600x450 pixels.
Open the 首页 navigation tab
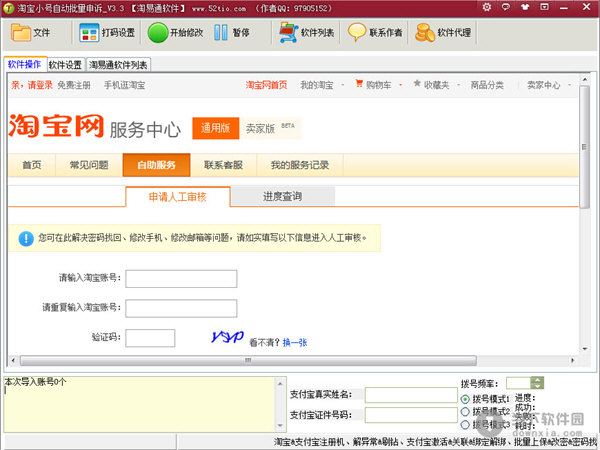pyautogui.click(x=32, y=165)
